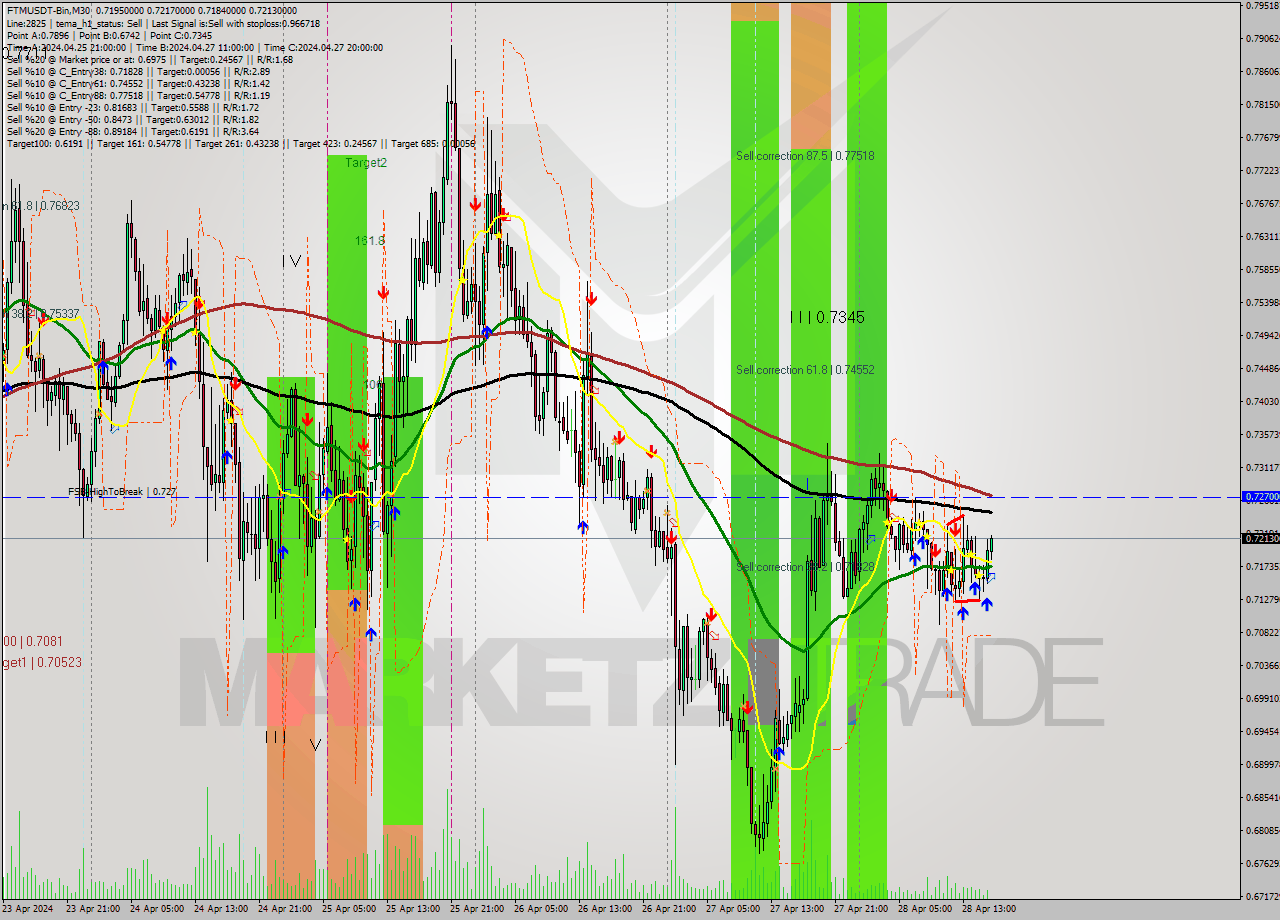Click the '38.2 | 0.75337' fib label
The image size is (1280, 920).
[44, 314]
